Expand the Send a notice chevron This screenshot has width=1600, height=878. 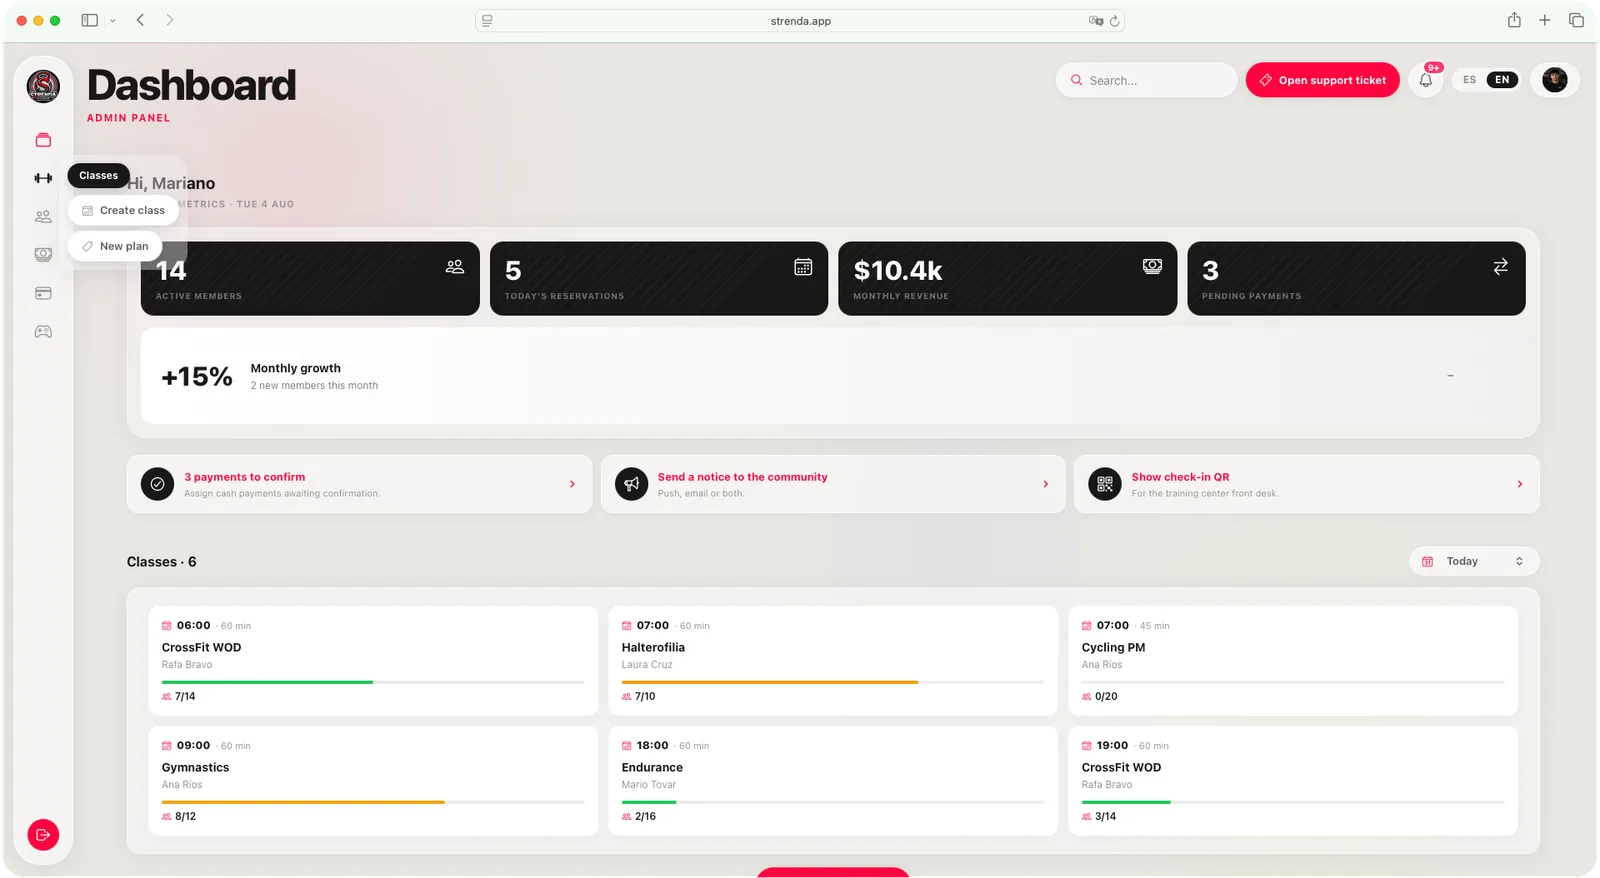[x=1046, y=484]
